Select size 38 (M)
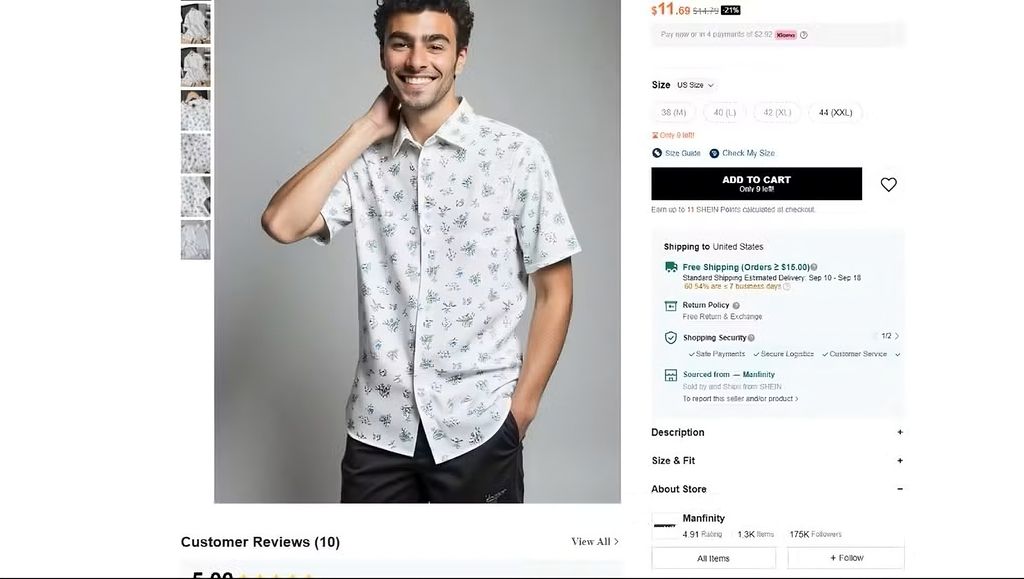 pyautogui.click(x=673, y=113)
